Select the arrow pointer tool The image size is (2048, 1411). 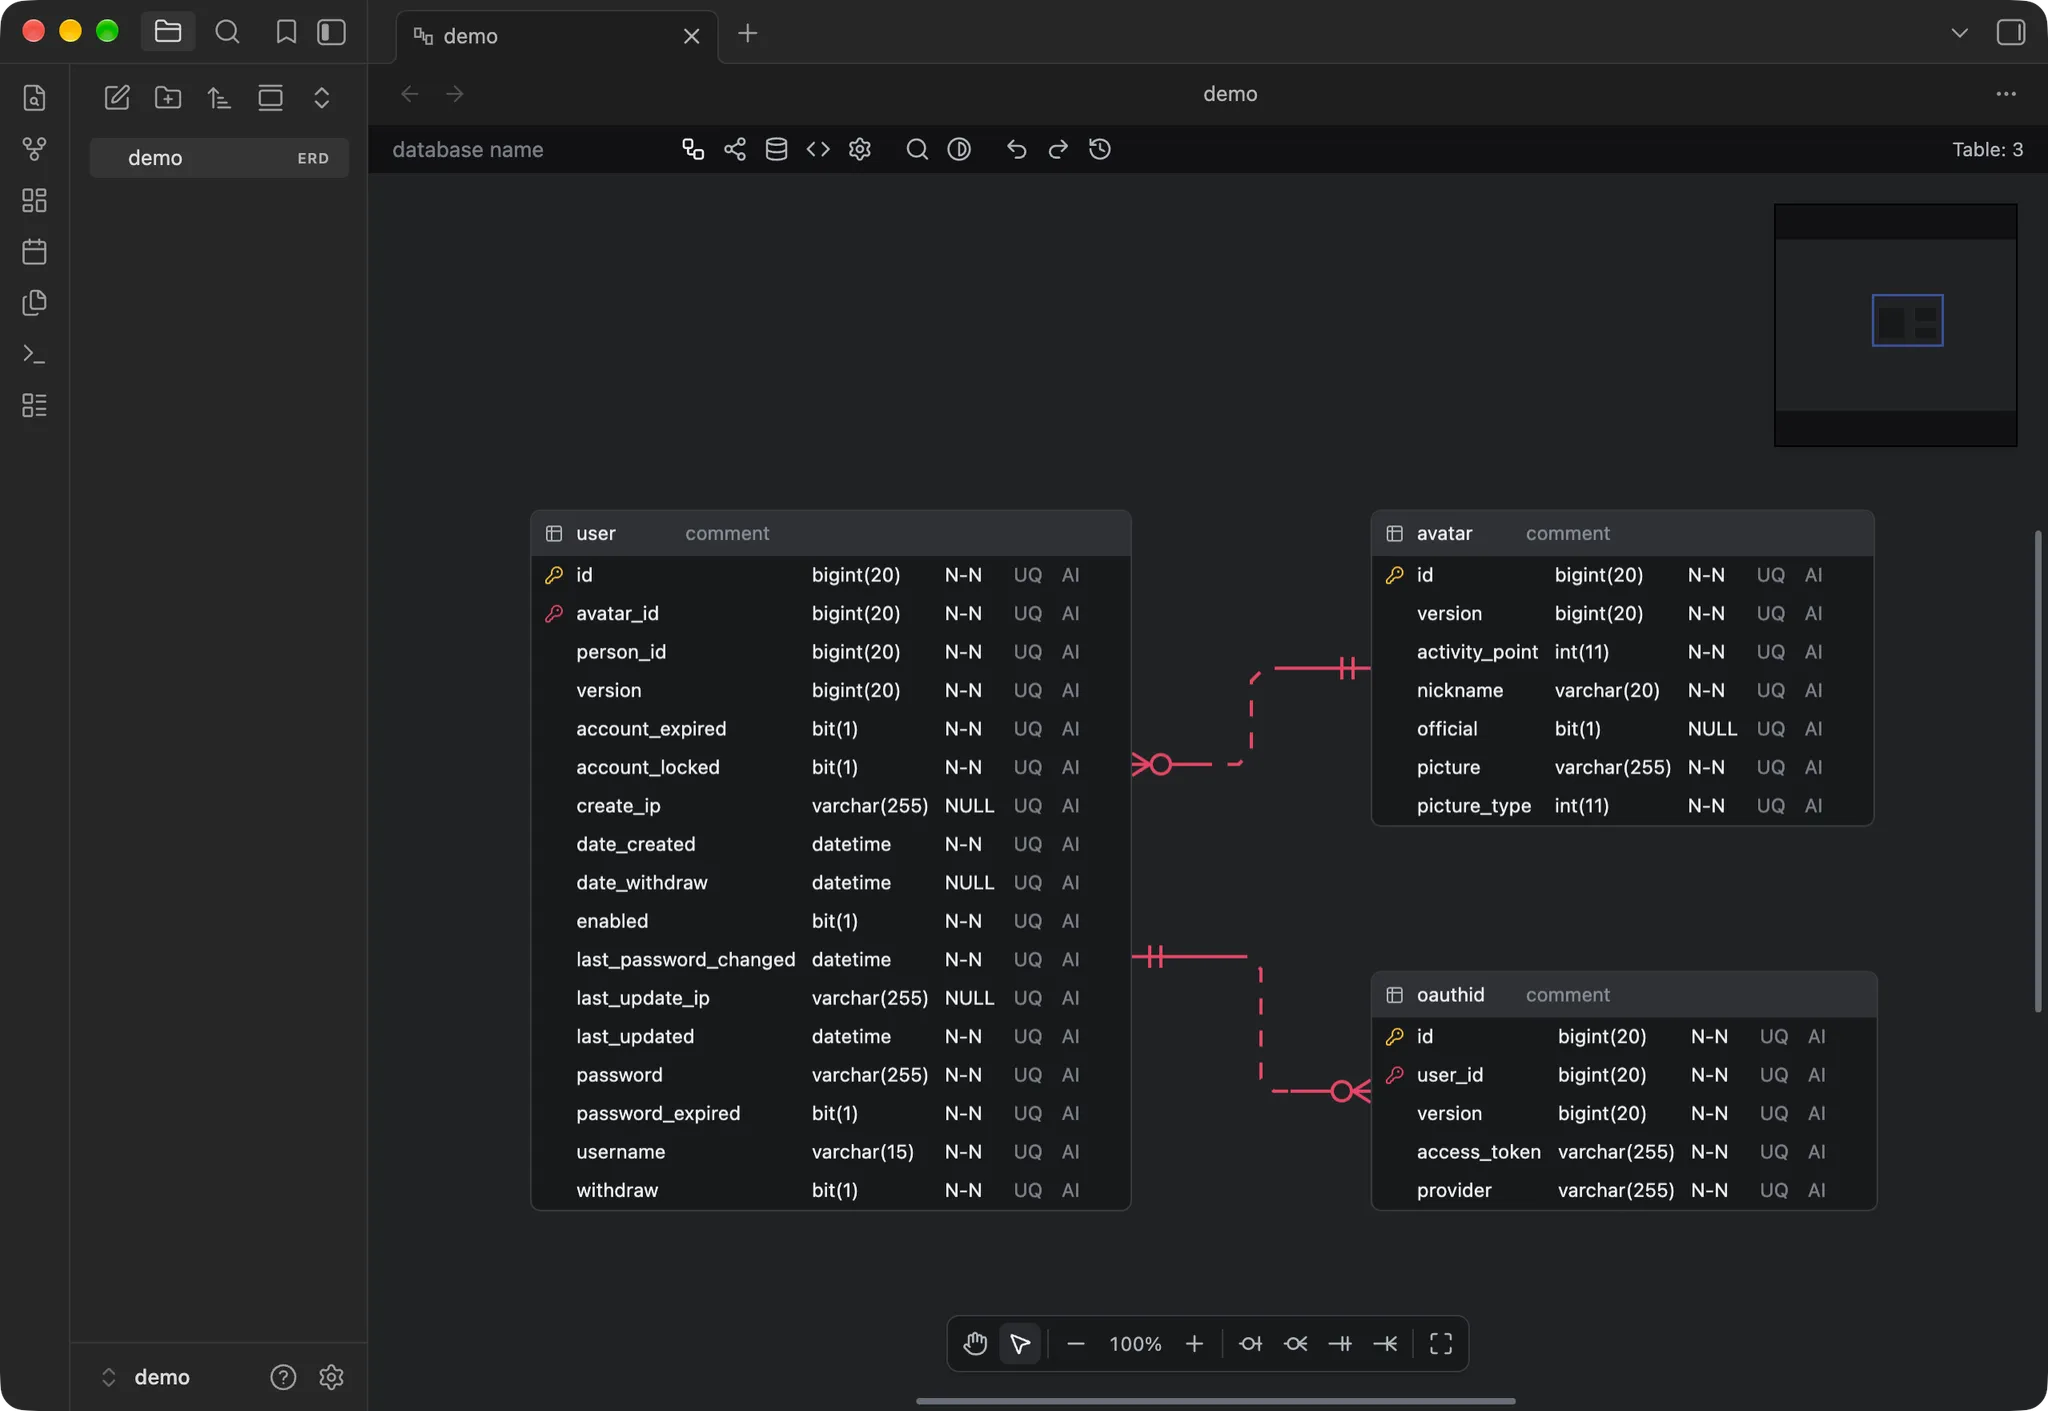pos(1020,1343)
